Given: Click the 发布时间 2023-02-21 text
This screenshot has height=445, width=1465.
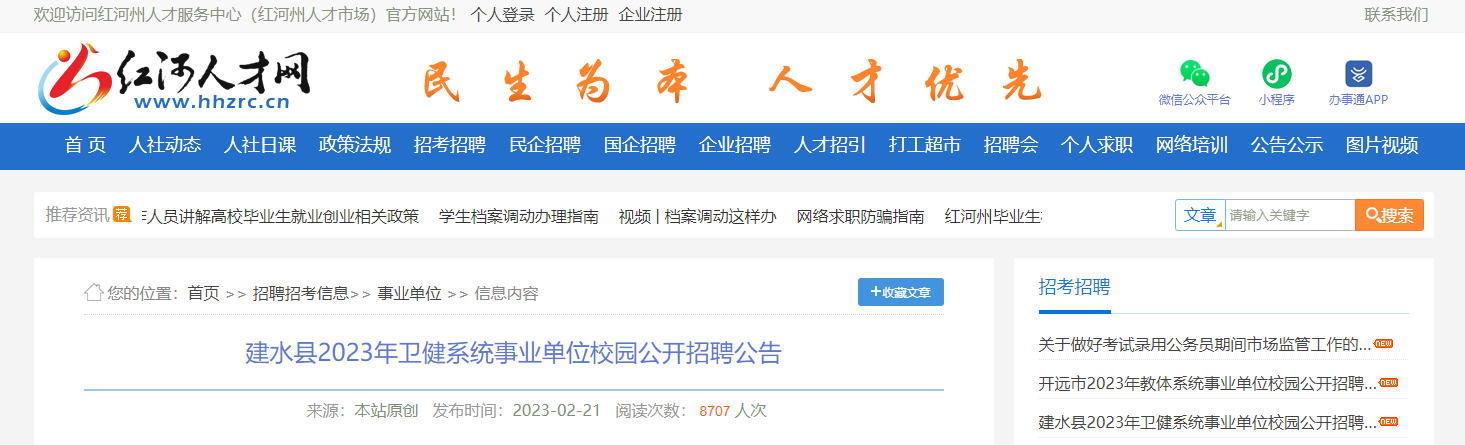Looking at the screenshot, I should click(516, 410).
